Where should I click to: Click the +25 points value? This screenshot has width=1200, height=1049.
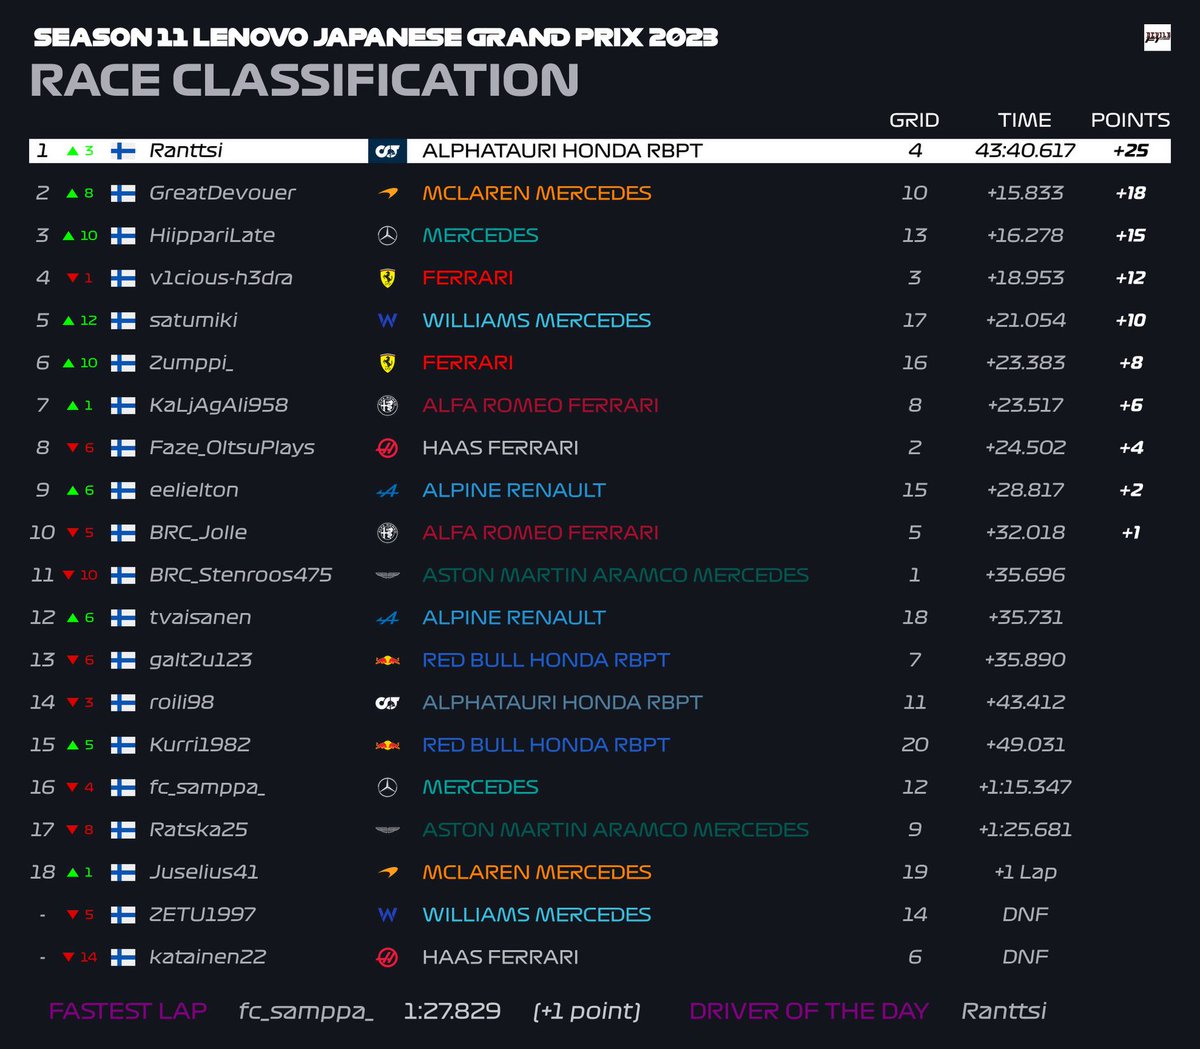(x=1131, y=151)
